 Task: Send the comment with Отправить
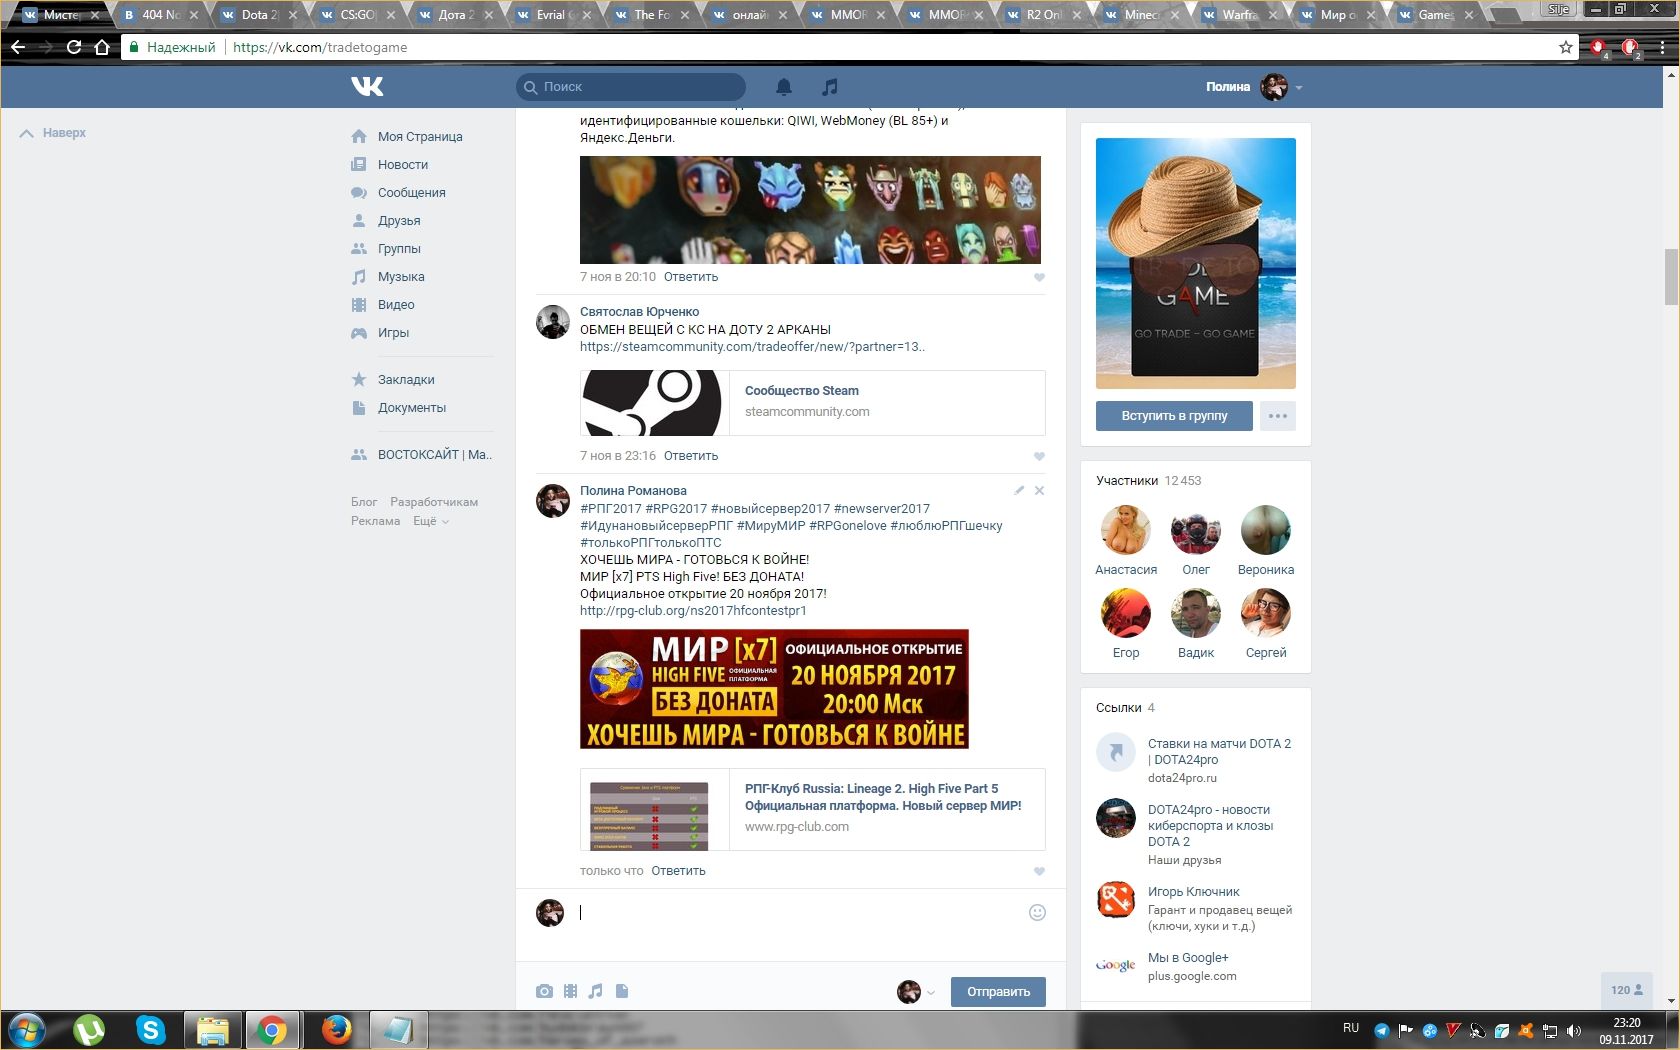coord(998,992)
